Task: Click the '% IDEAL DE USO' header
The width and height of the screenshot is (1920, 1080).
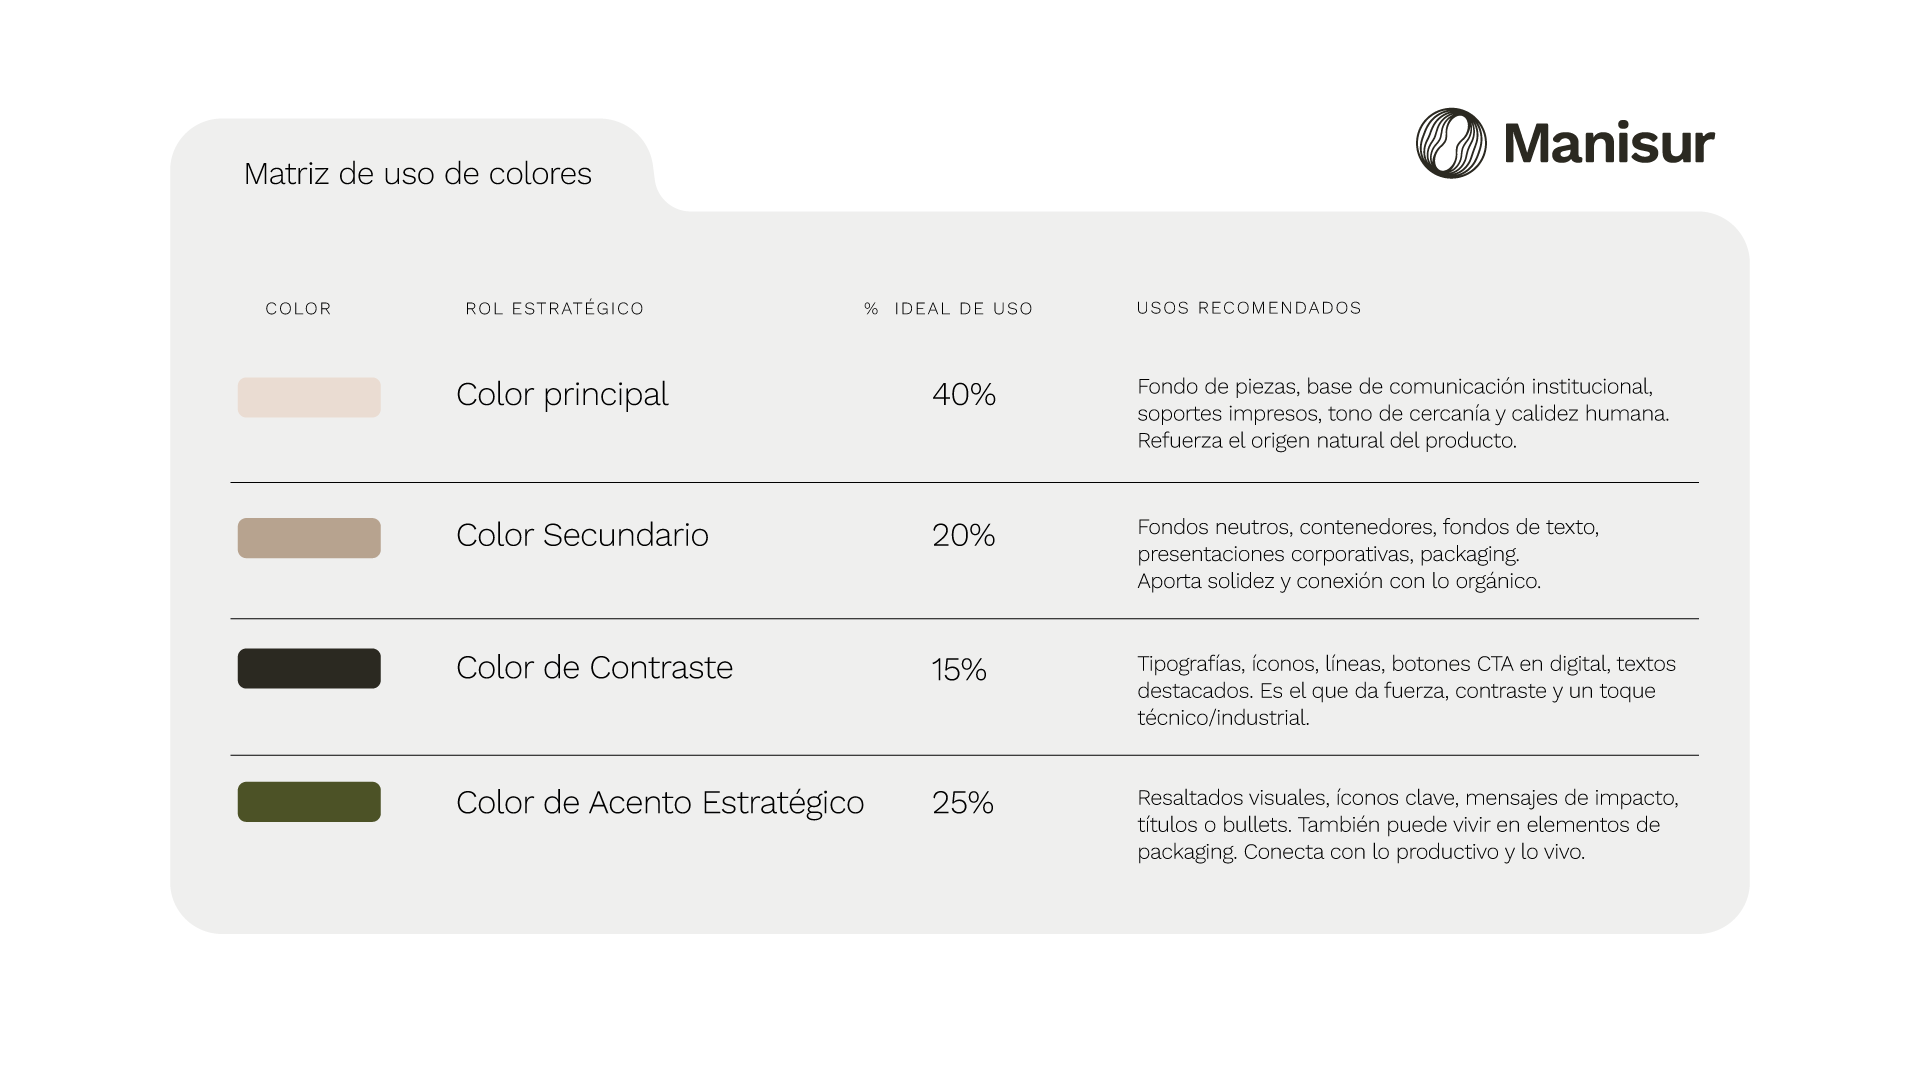Action: pyautogui.click(x=948, y=309)
